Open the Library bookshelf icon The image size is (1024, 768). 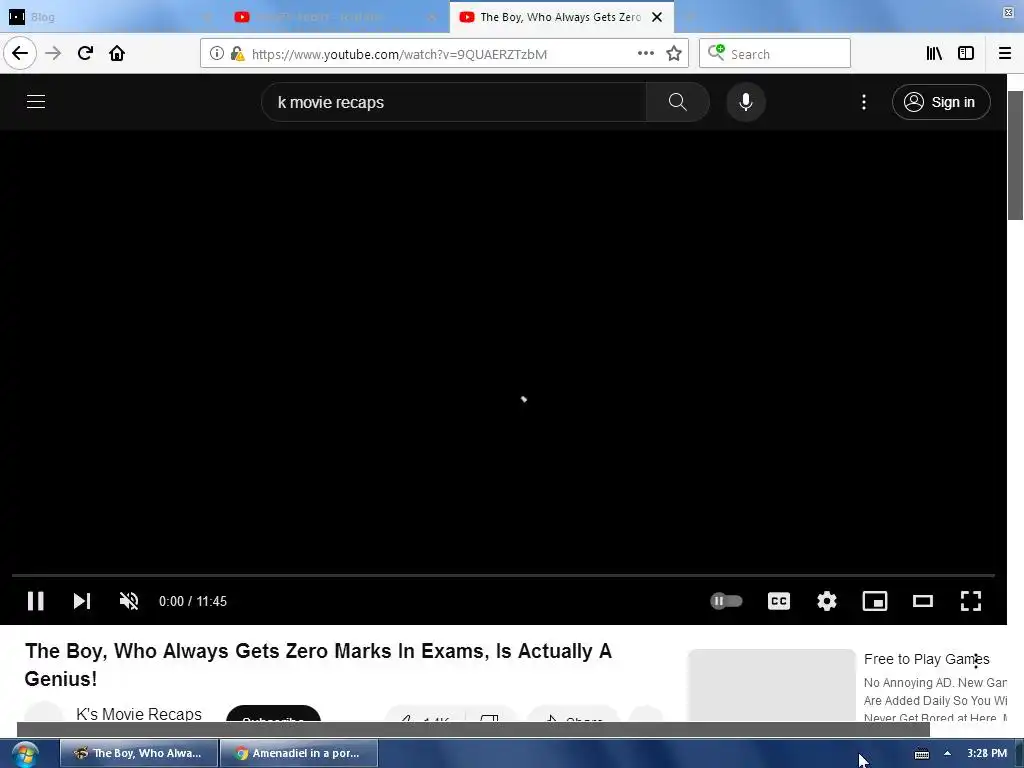click(x=934, y=54)
